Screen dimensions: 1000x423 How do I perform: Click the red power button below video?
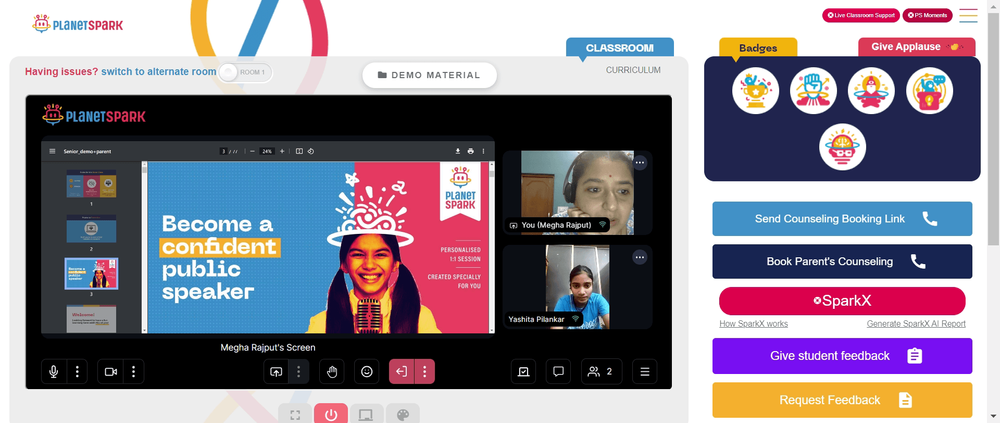[331, 415]
